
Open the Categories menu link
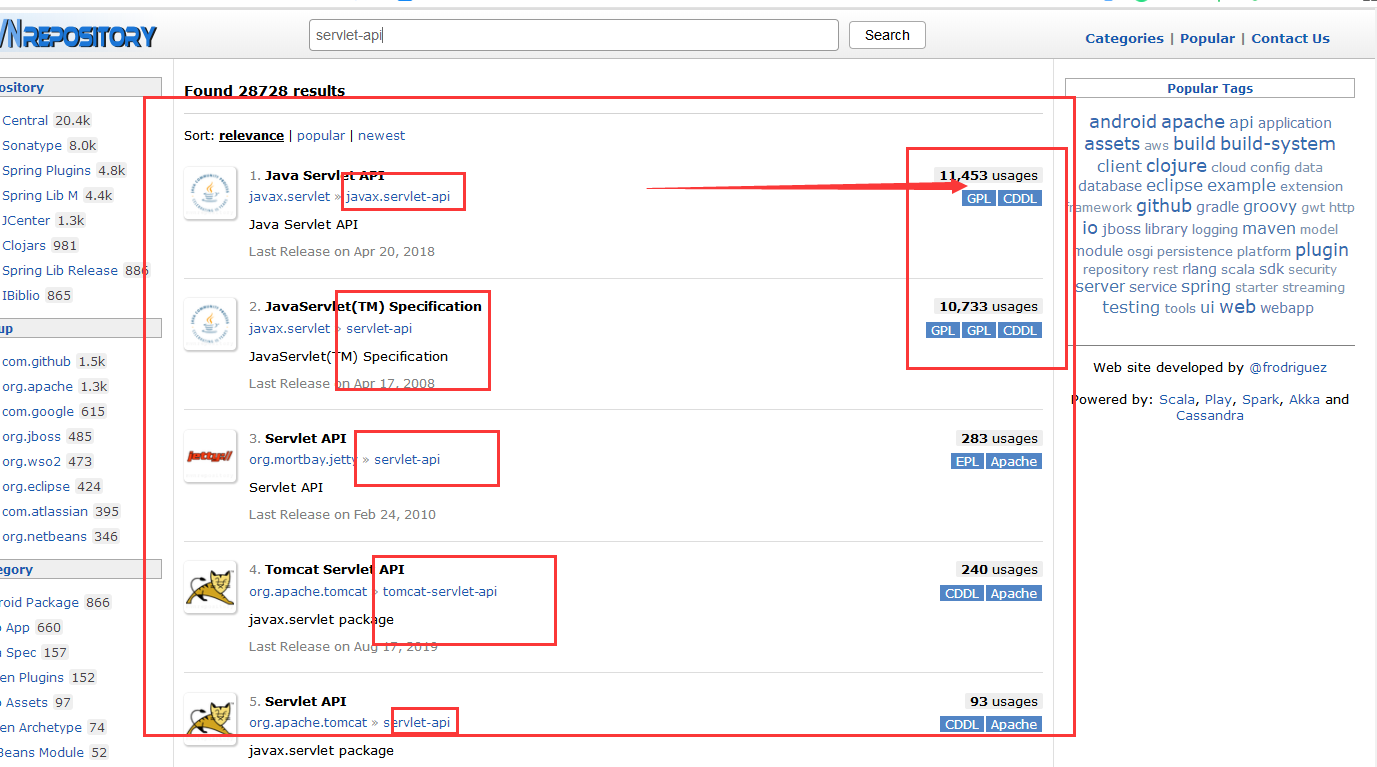[1124, 38]
